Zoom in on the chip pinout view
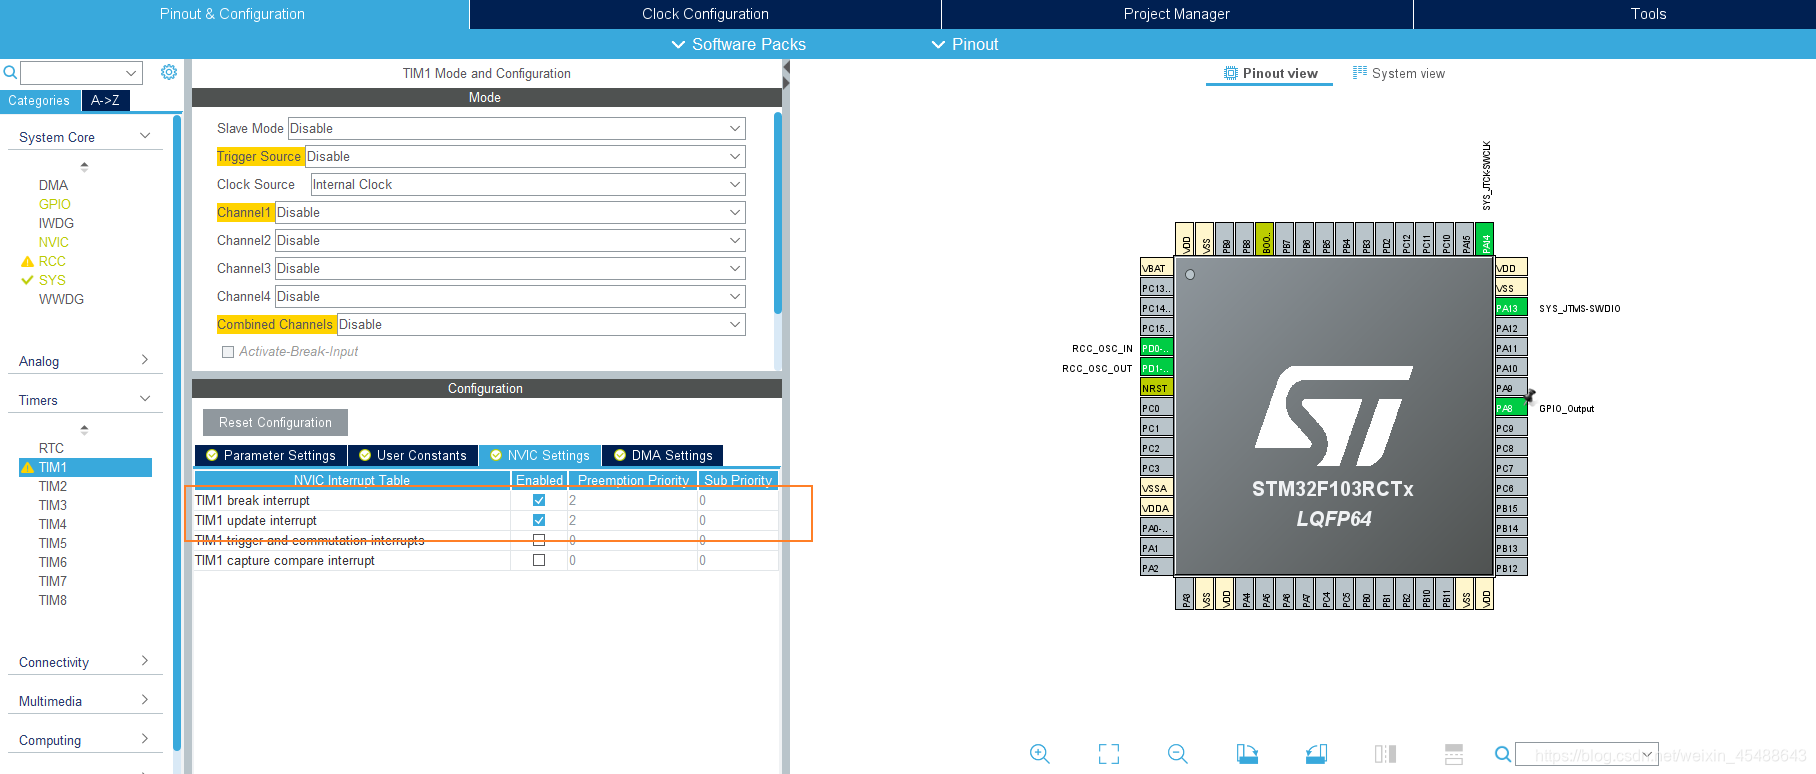Screen dimensions: 1816x774 1040,754
